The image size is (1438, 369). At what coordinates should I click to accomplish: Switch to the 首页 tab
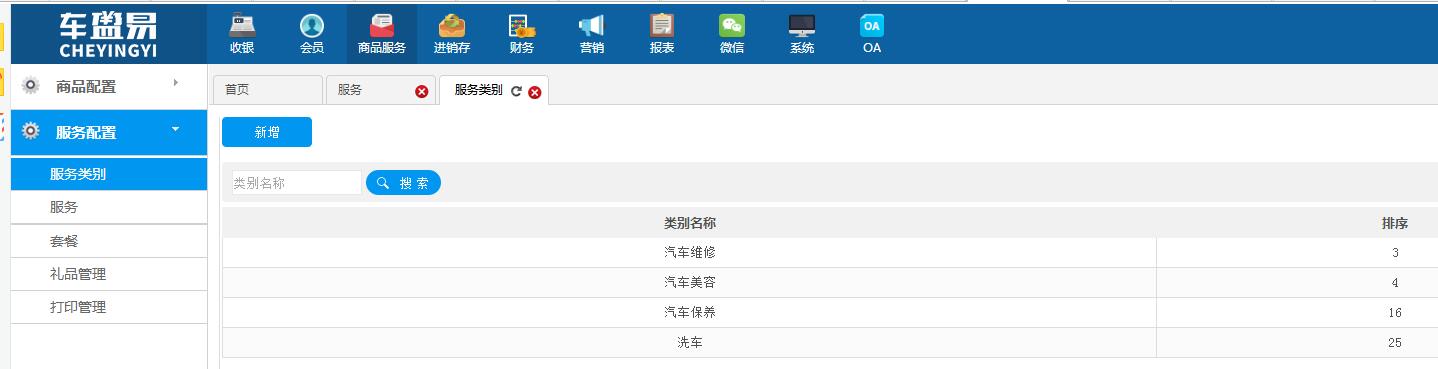pos(267,90)
